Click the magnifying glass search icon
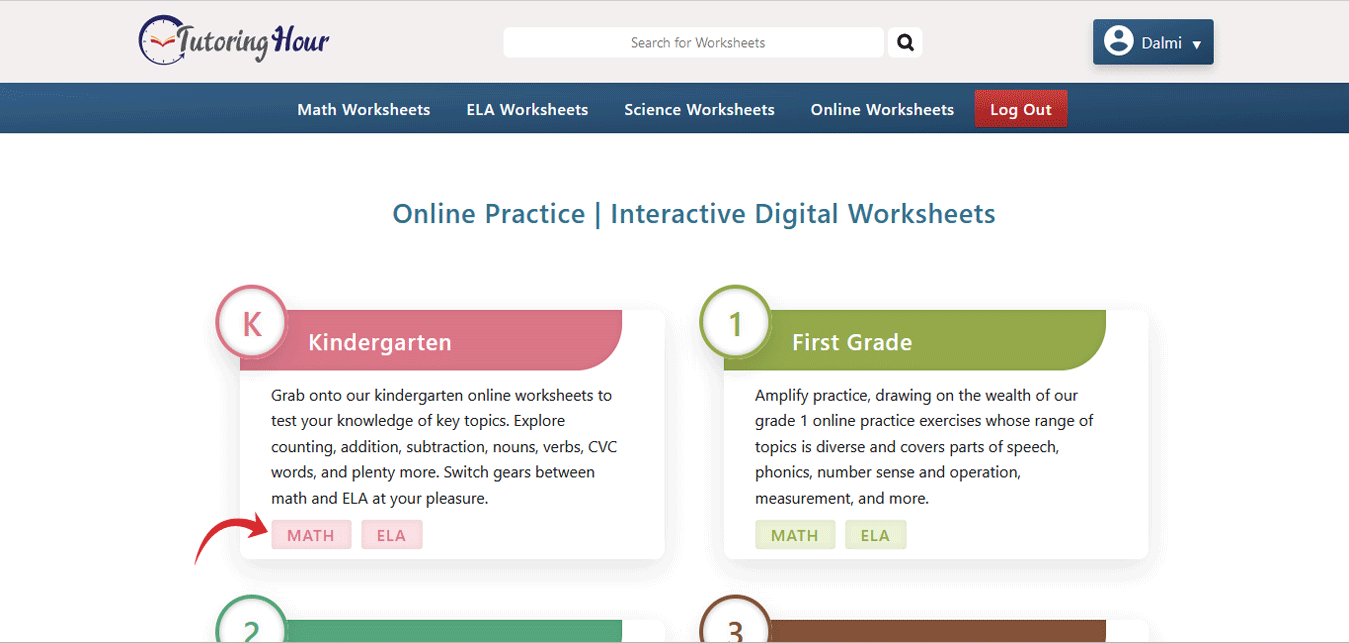Image resolution: width=1349 pixels, height=643 pixels. [x=905, y=43]
